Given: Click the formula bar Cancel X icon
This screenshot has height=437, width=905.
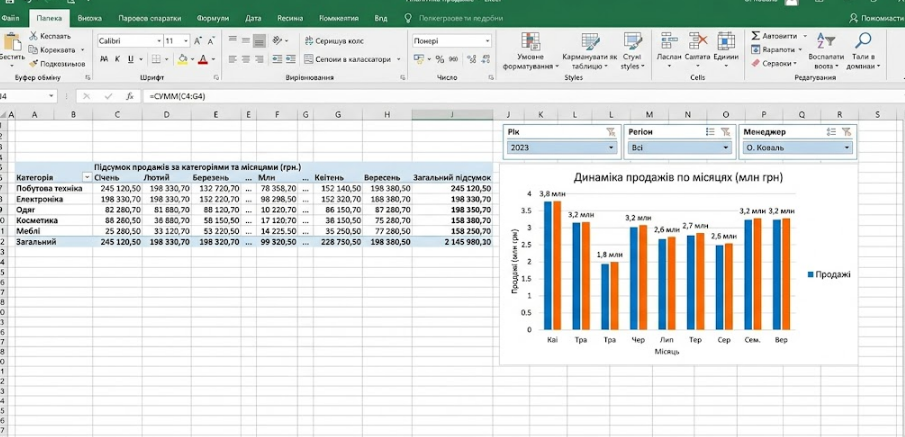Looking at the screenshot, I should click(87, 96).
